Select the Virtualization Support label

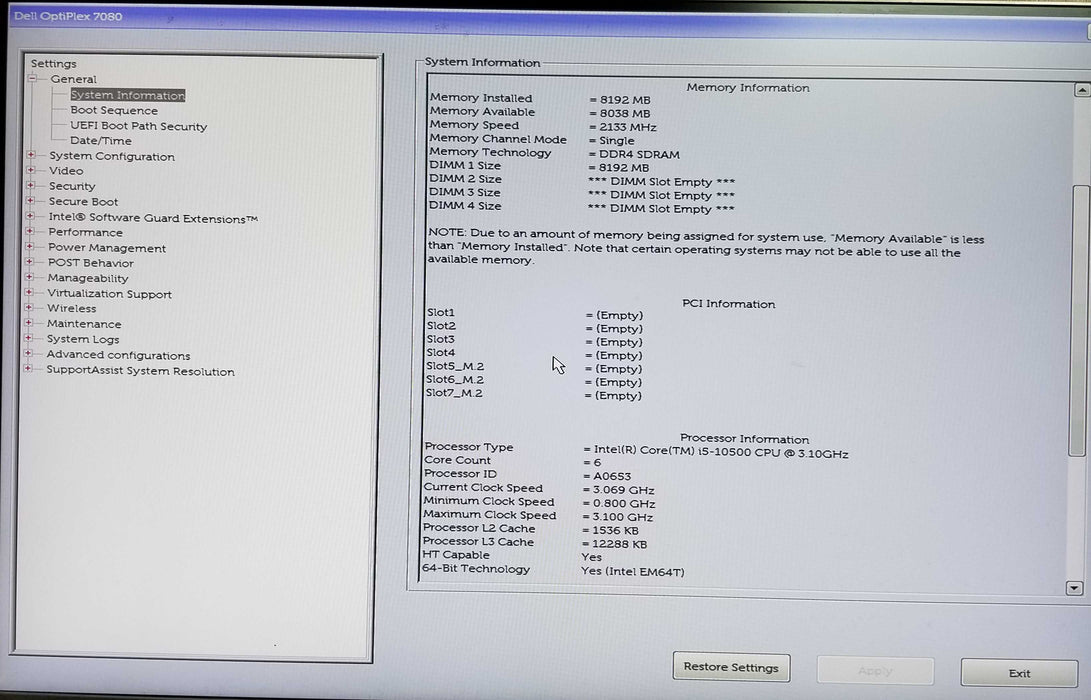[x=109, y=294]
